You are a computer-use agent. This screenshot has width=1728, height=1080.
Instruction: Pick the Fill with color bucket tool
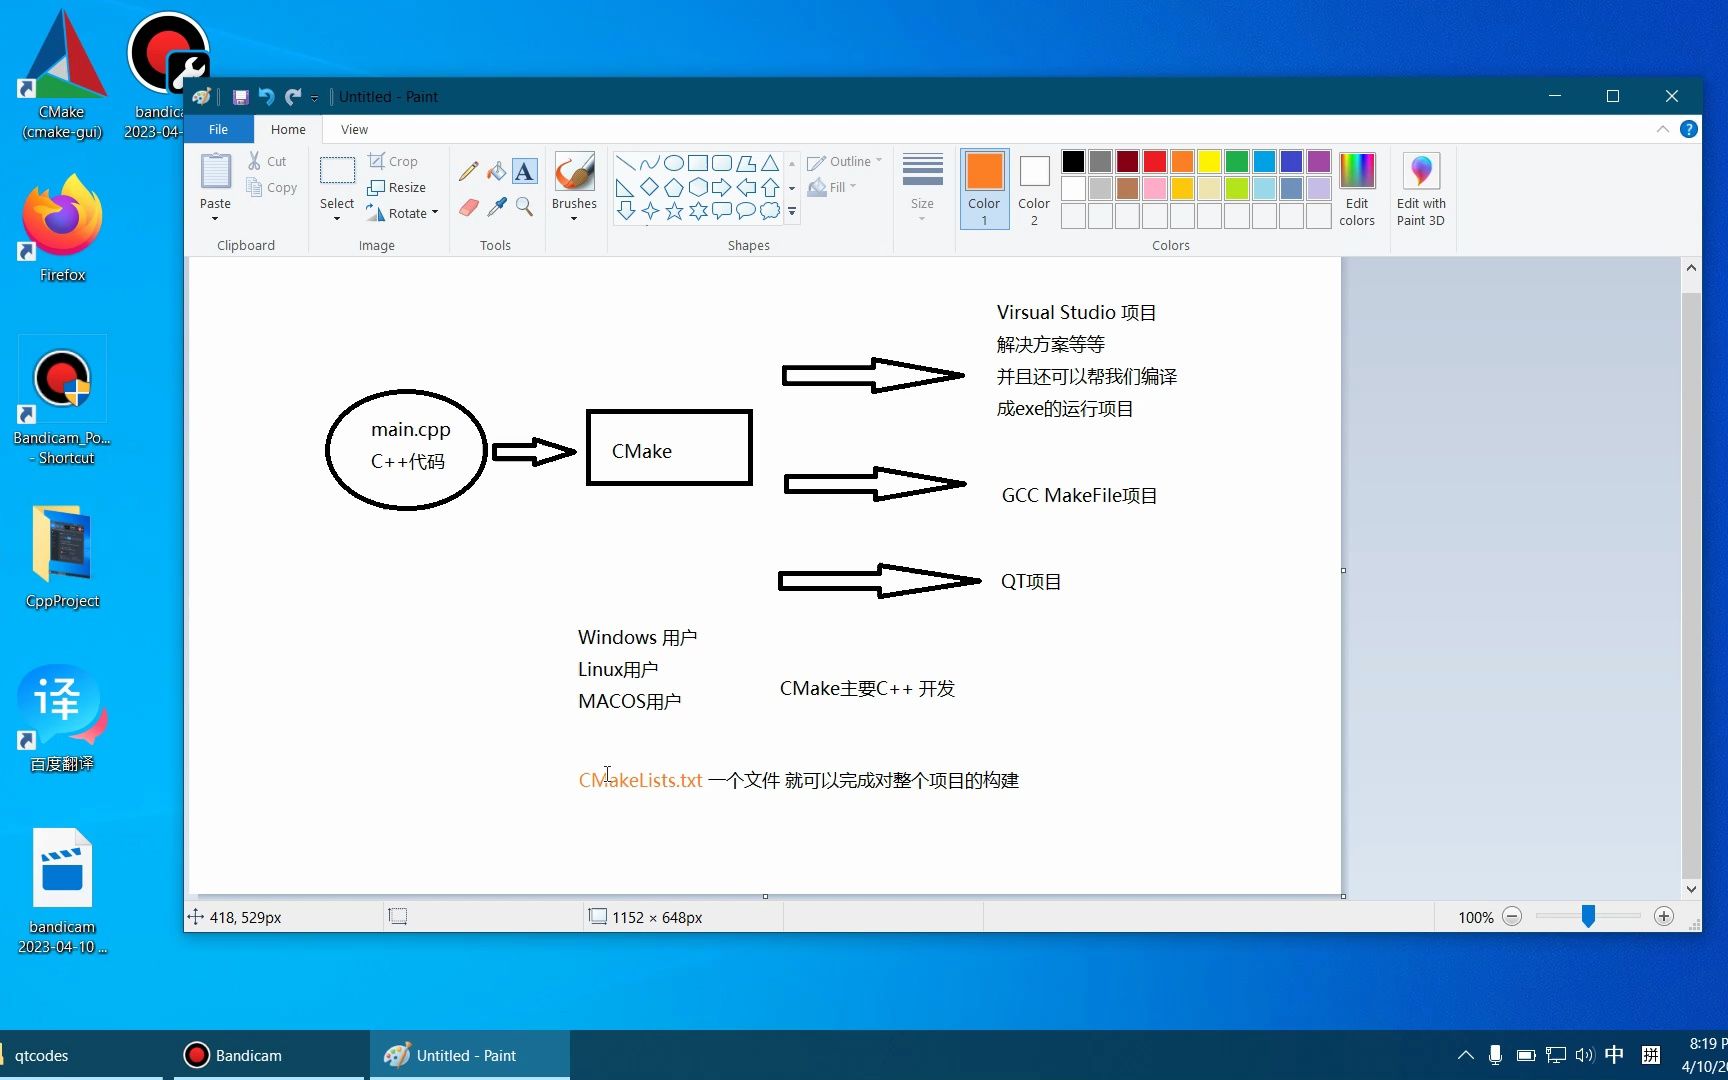click(496, 171)
